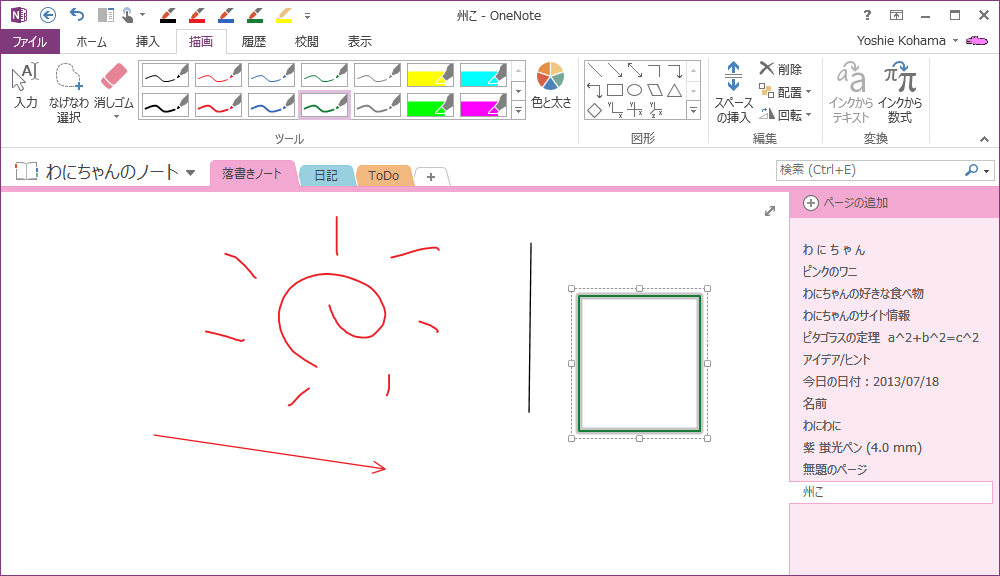Switch to the 日記 section tab
The height and width of the screenshot is (576, 1000).
326,175
